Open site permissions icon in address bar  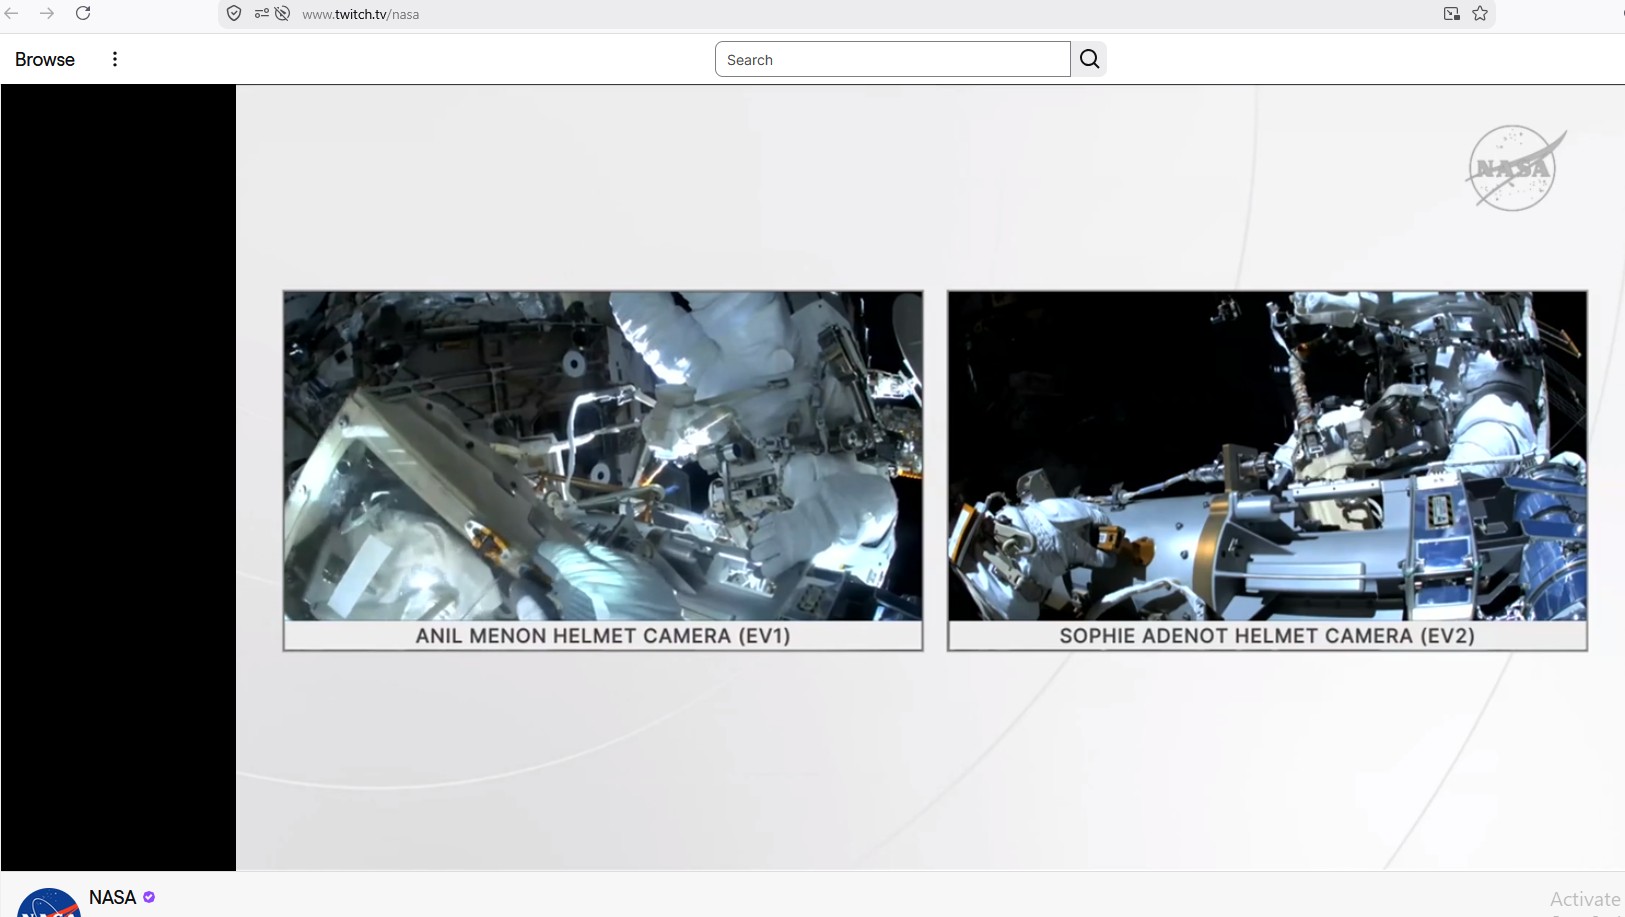click(261, 14)
